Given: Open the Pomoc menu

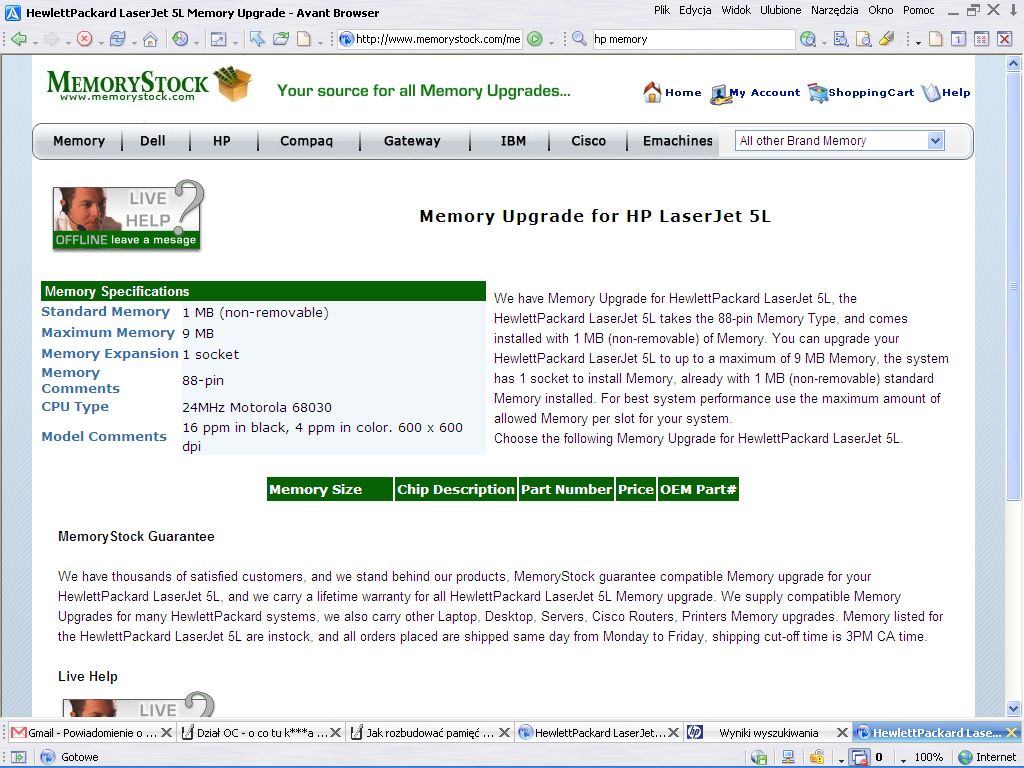Looking at the screenshot, I should [919, 10].
